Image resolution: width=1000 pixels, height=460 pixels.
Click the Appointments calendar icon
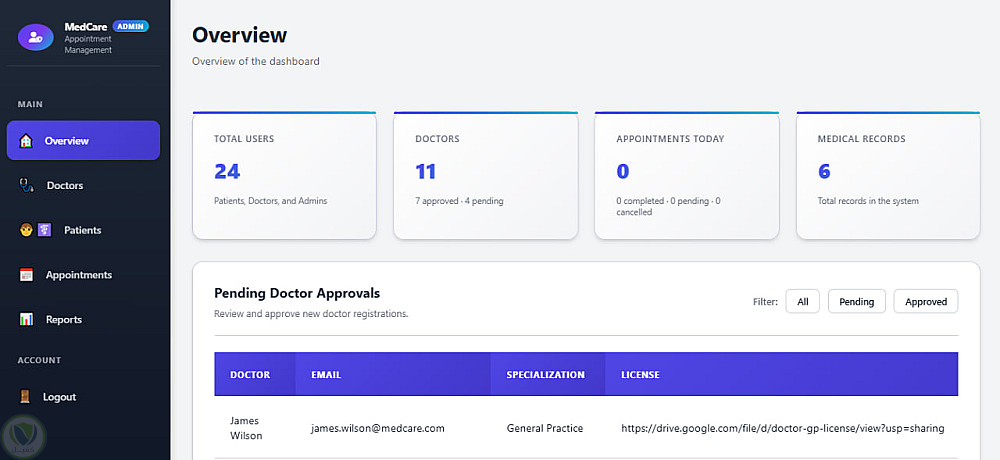pyautogui.click(x=27, y=275)
